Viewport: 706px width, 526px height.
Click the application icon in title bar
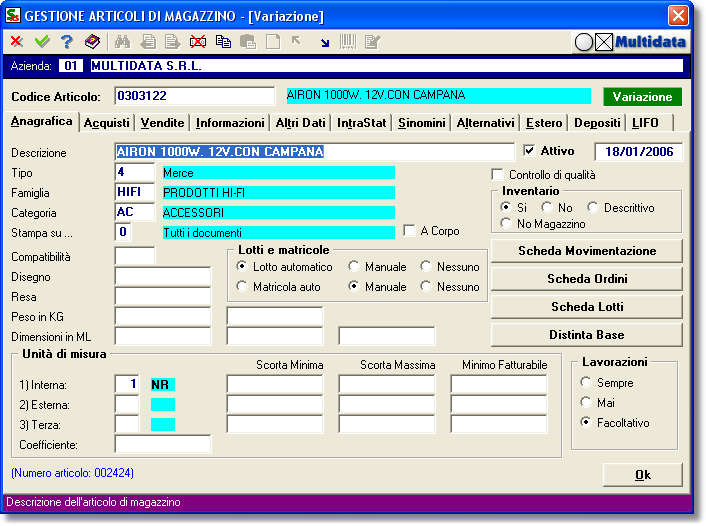[x=13, y=15]
